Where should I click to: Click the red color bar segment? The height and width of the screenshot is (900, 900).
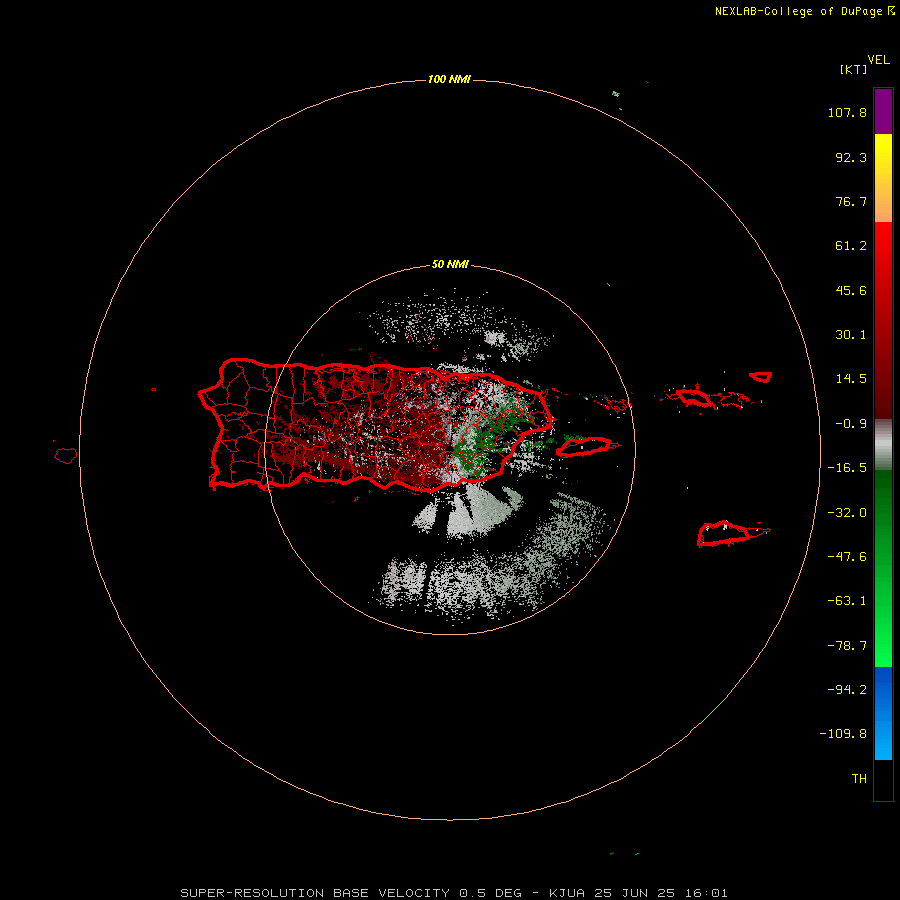883,320
